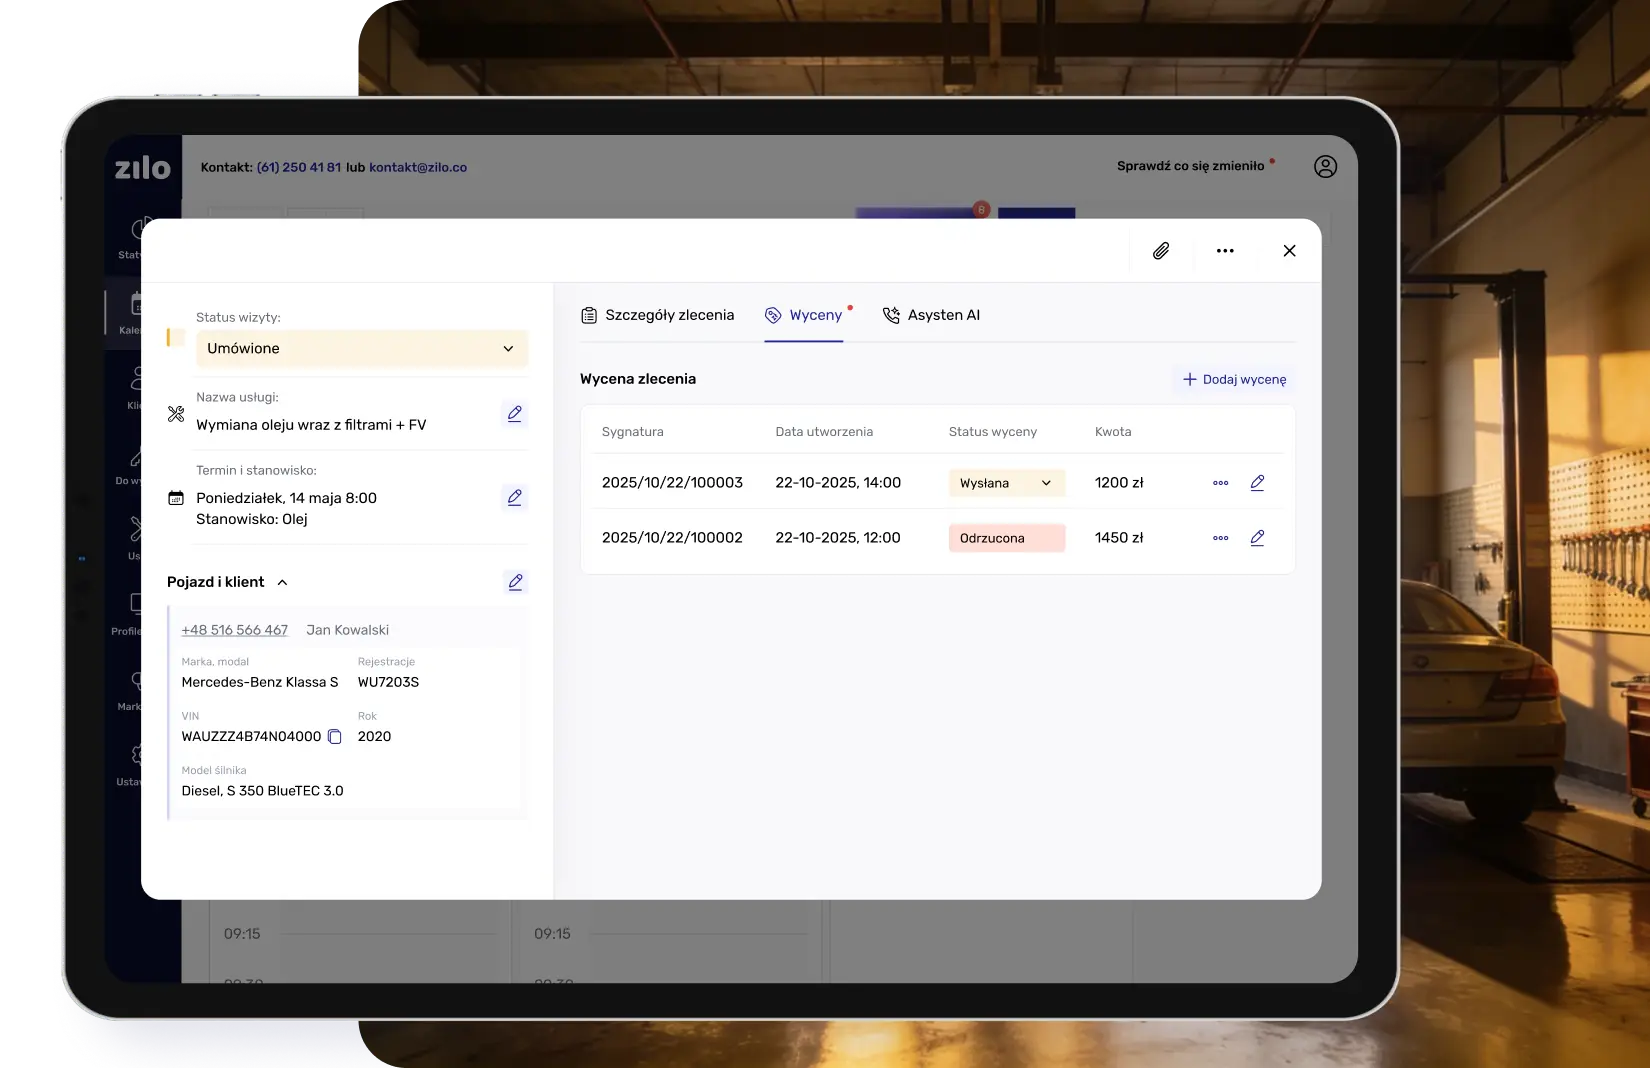Call client number +48 516 566 467
This screenshot has height=1068, width=1650.
click(x=234, y=630)
